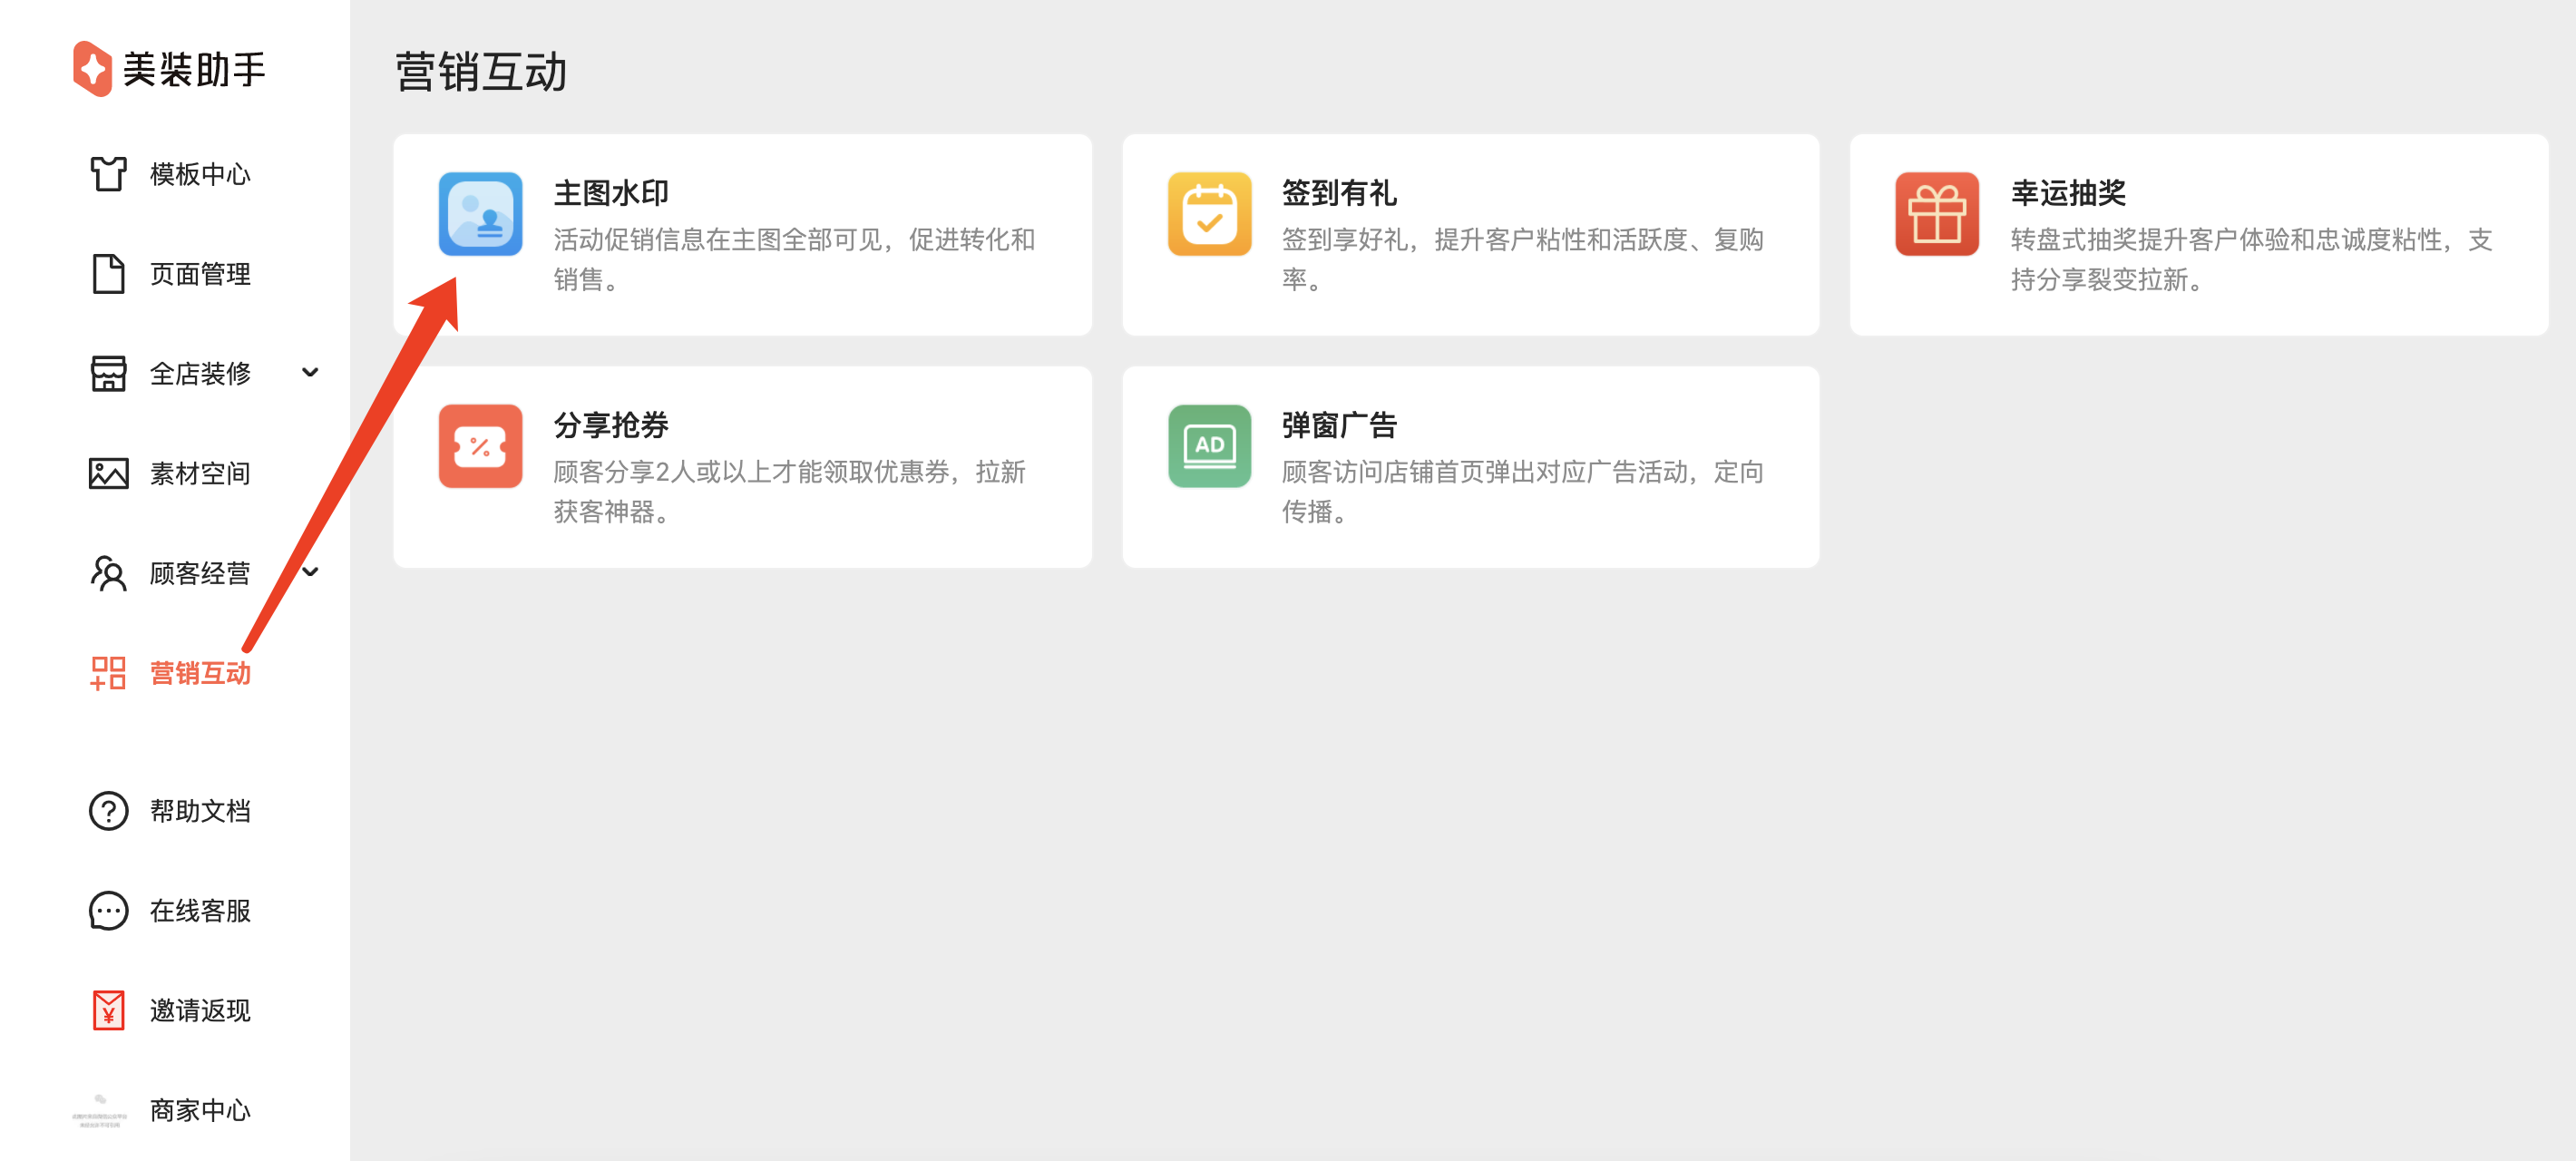2576x1161 pixels.
Task: Click the 在线客服 chat bubble icon
Action: point(108,911)
